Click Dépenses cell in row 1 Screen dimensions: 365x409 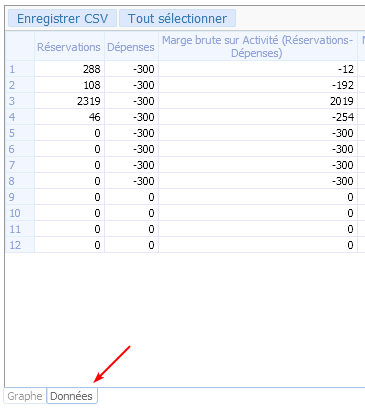pos(131,69)
